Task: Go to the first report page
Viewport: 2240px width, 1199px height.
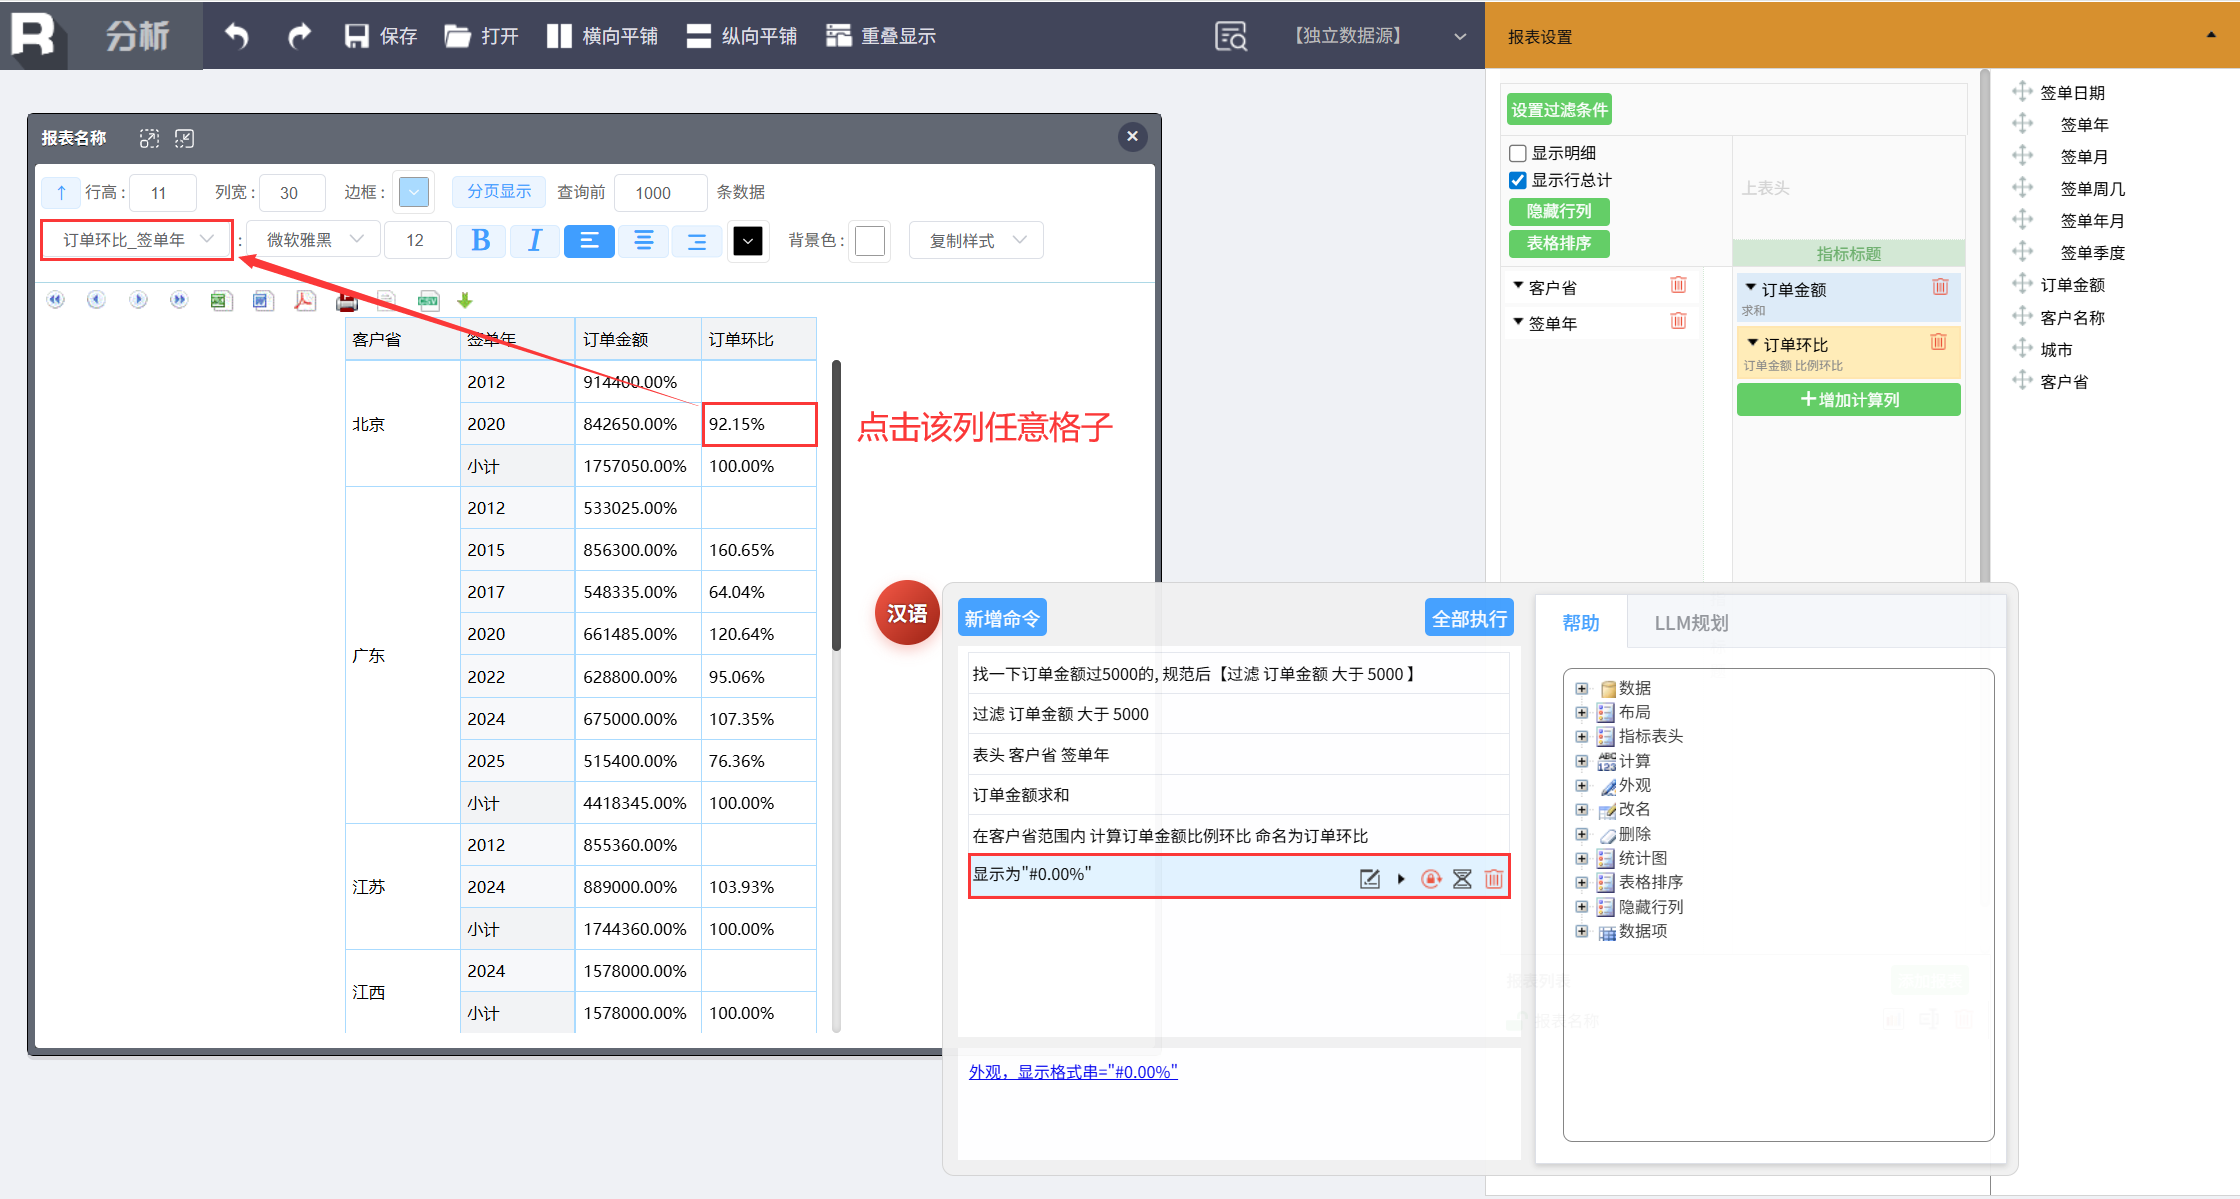Action: point(55,300)
